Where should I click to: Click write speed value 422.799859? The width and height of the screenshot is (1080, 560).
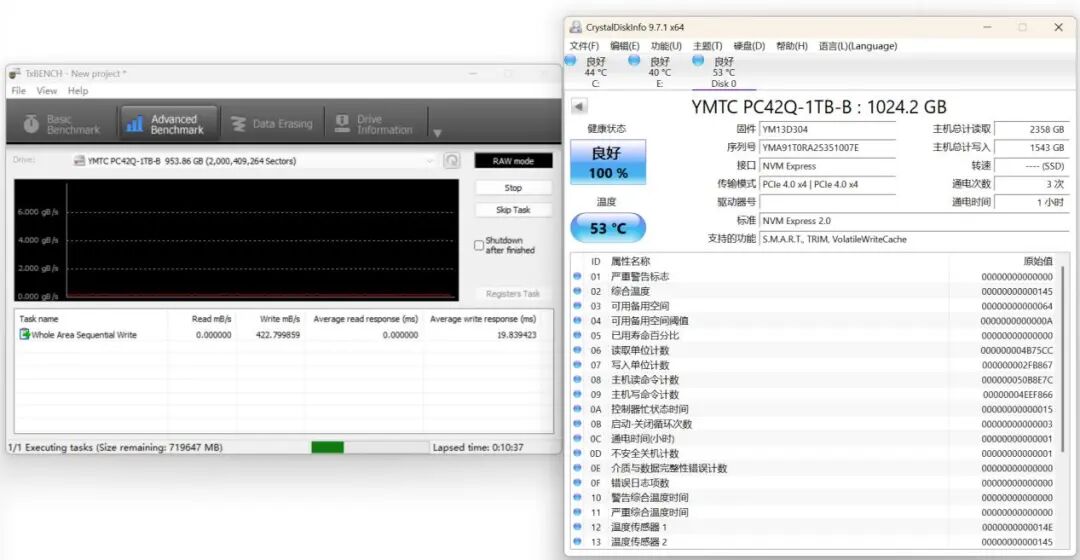pos(278,335)
